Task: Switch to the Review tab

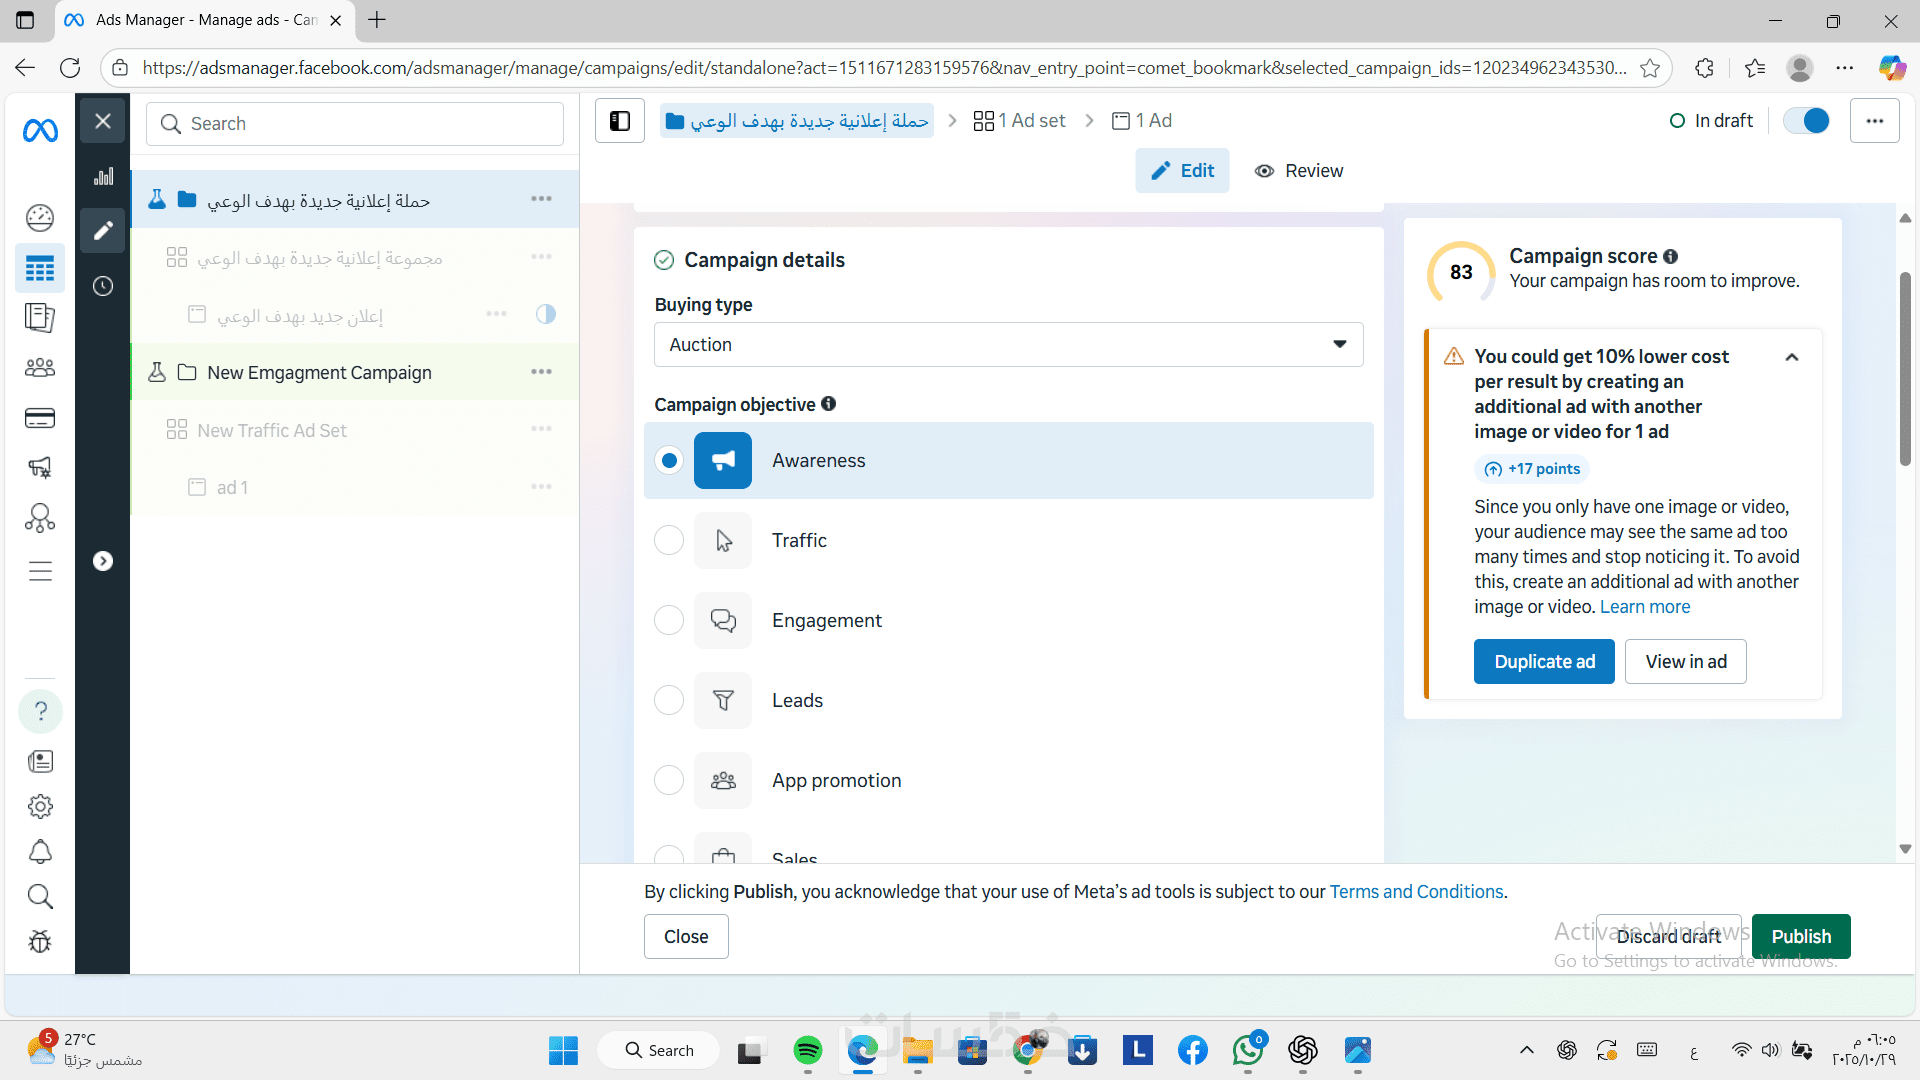Action: (x=1299, y=171)
